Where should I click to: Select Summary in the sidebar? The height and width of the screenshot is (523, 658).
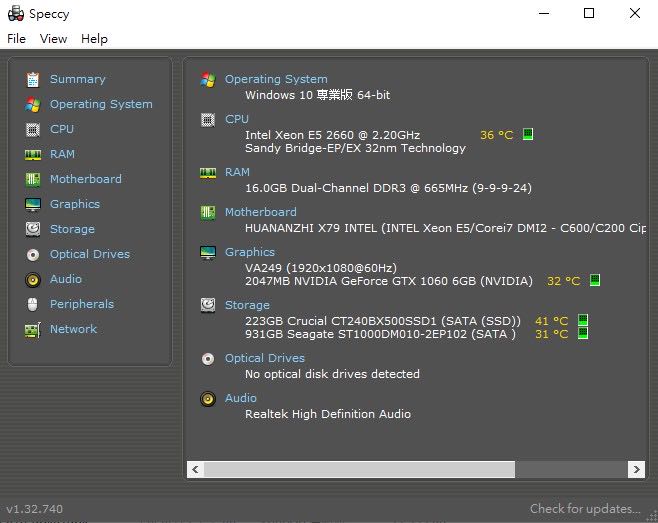(78, 79)
